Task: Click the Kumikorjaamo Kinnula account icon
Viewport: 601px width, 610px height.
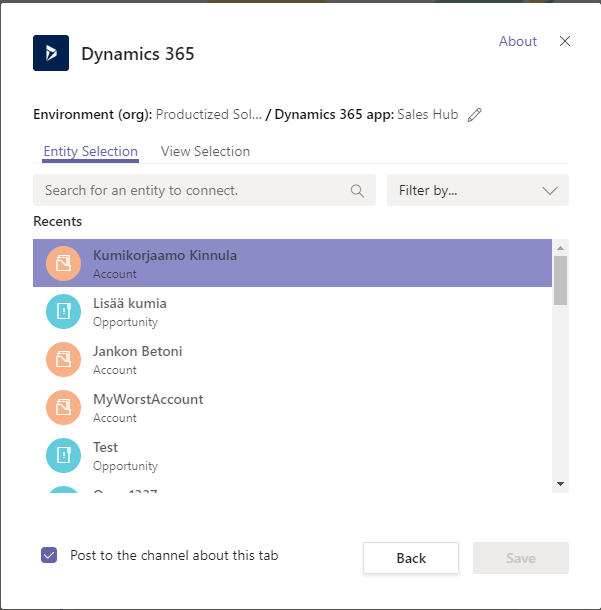Action: tap(63, 263)
